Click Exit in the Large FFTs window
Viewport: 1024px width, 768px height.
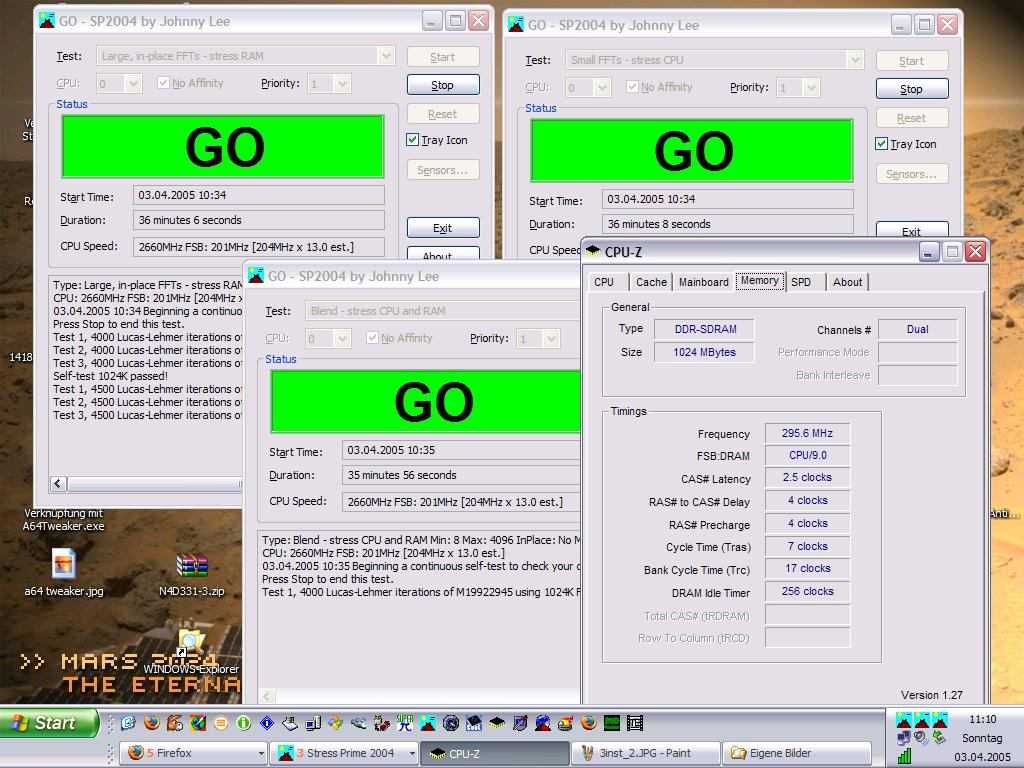pos(443,228)
